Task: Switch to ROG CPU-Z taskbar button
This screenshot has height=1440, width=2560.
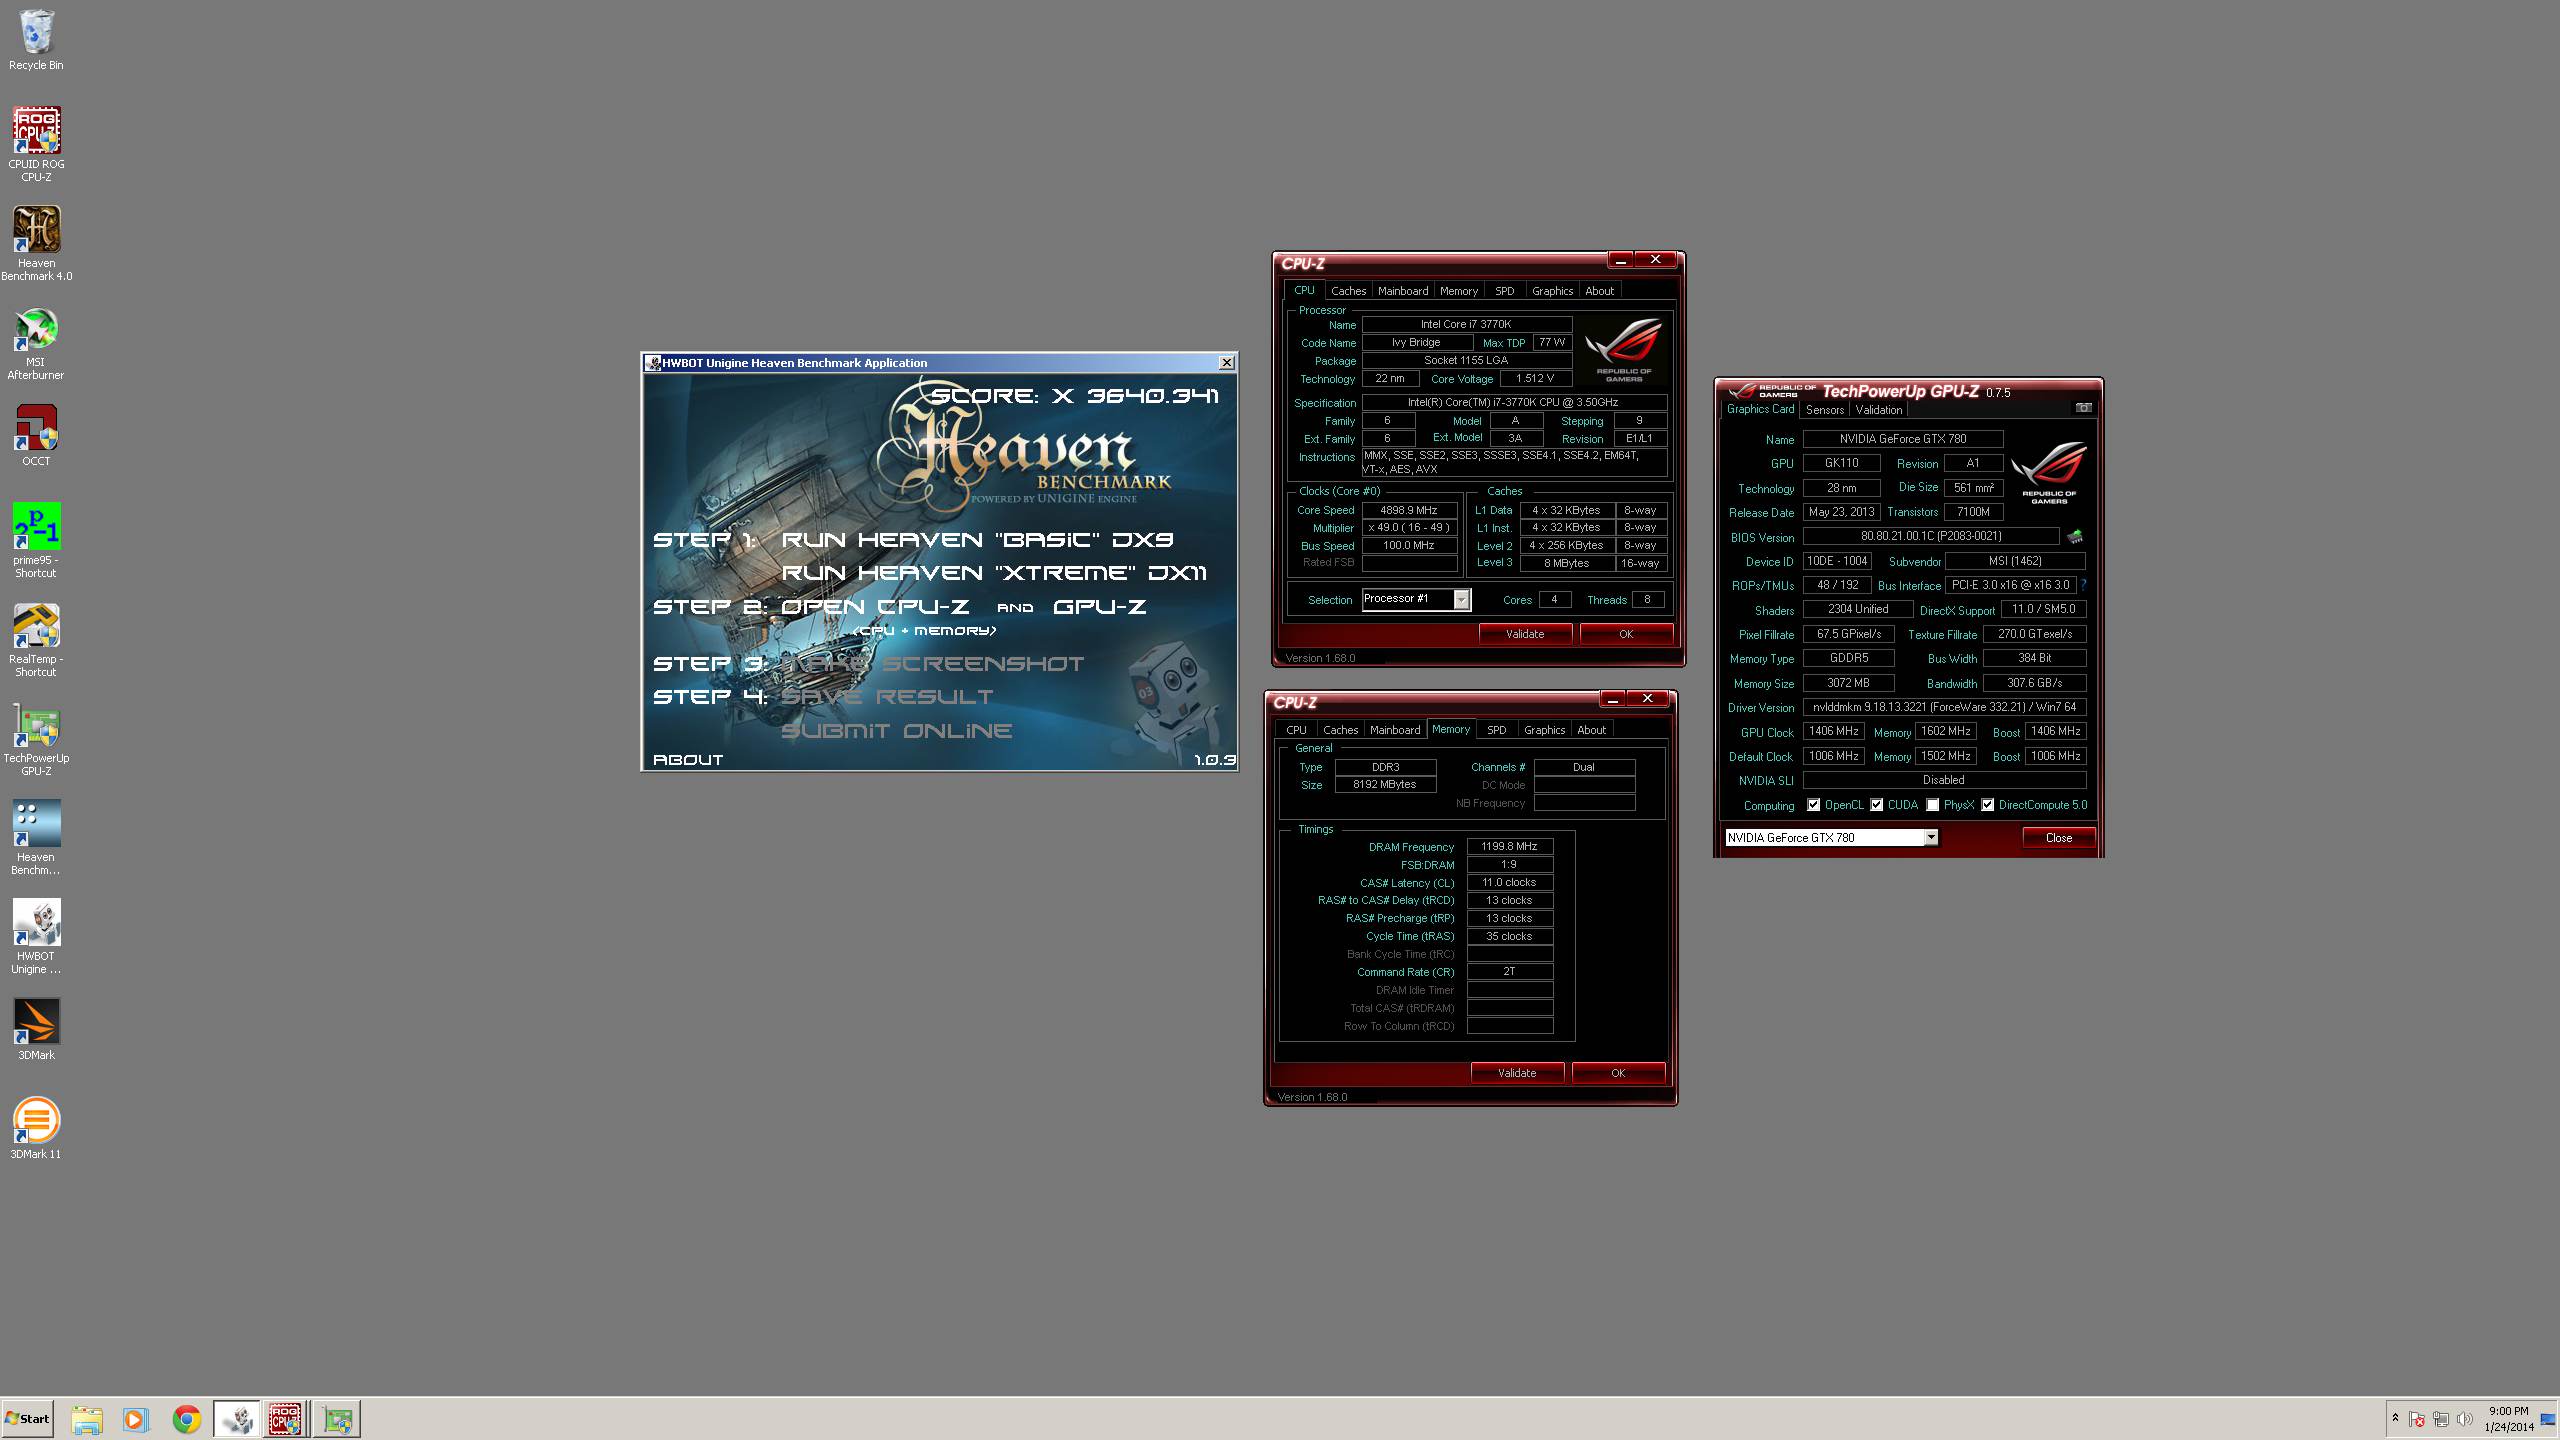Action: tap(286, 1419)
